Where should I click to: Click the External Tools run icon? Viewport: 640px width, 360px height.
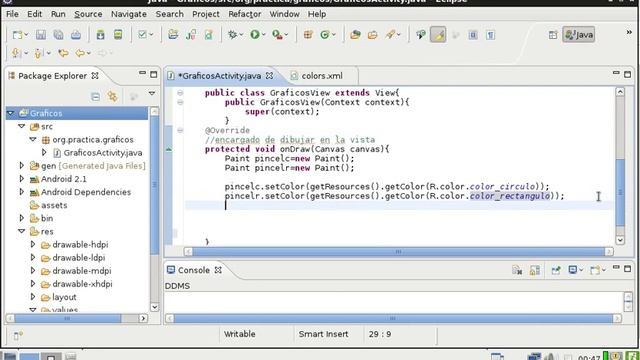277,35
